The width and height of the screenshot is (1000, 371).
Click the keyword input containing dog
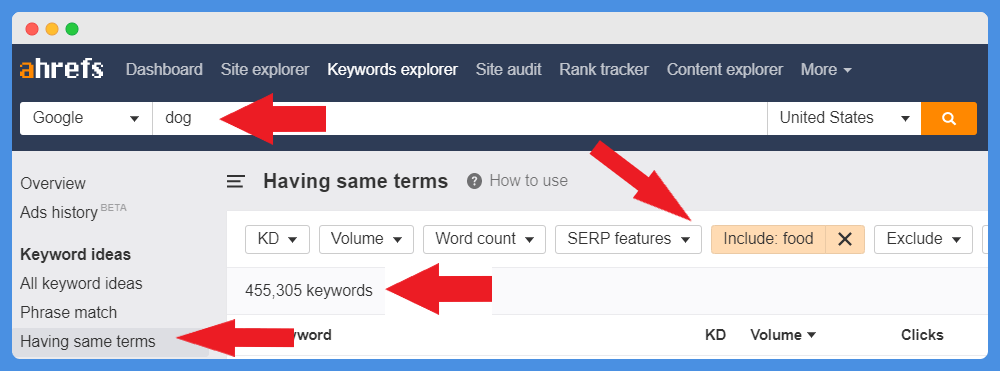[x=459, y=118]
